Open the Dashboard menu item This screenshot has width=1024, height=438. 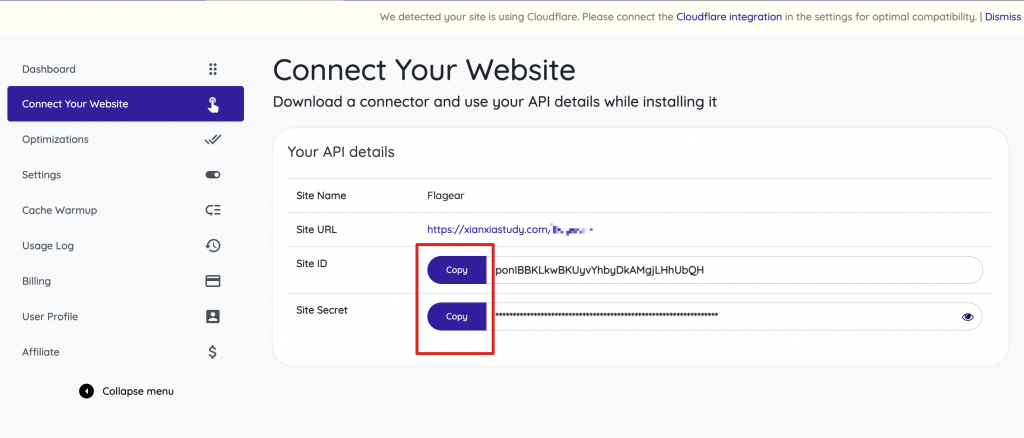point(49,69)
